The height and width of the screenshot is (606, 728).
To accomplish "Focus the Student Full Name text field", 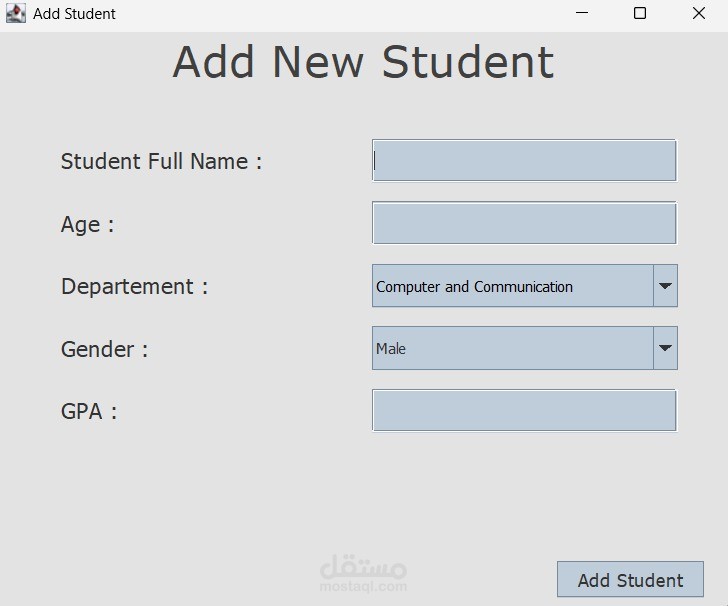I will 524,161.
